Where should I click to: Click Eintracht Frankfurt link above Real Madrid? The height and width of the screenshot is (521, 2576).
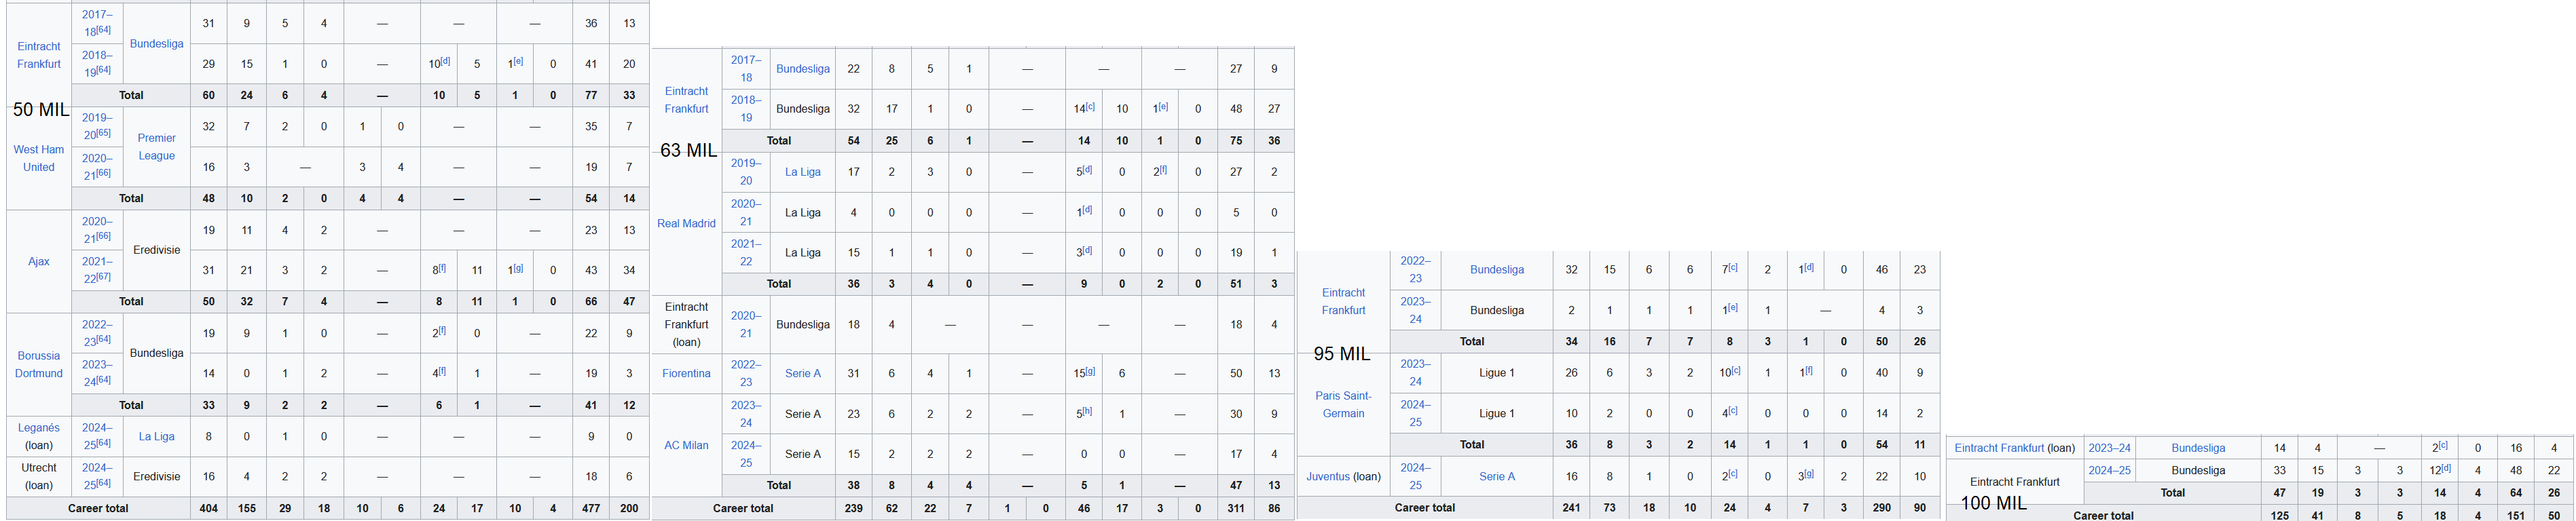point(686,100)
